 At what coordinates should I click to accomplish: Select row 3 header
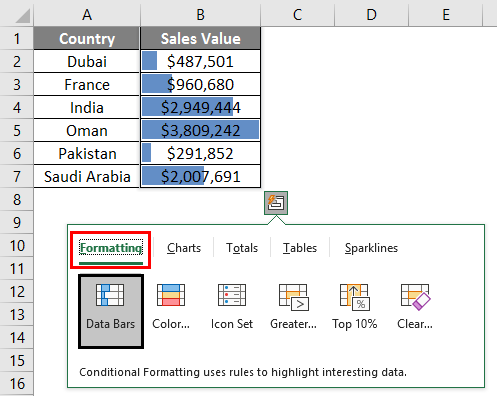click(17, 84)
